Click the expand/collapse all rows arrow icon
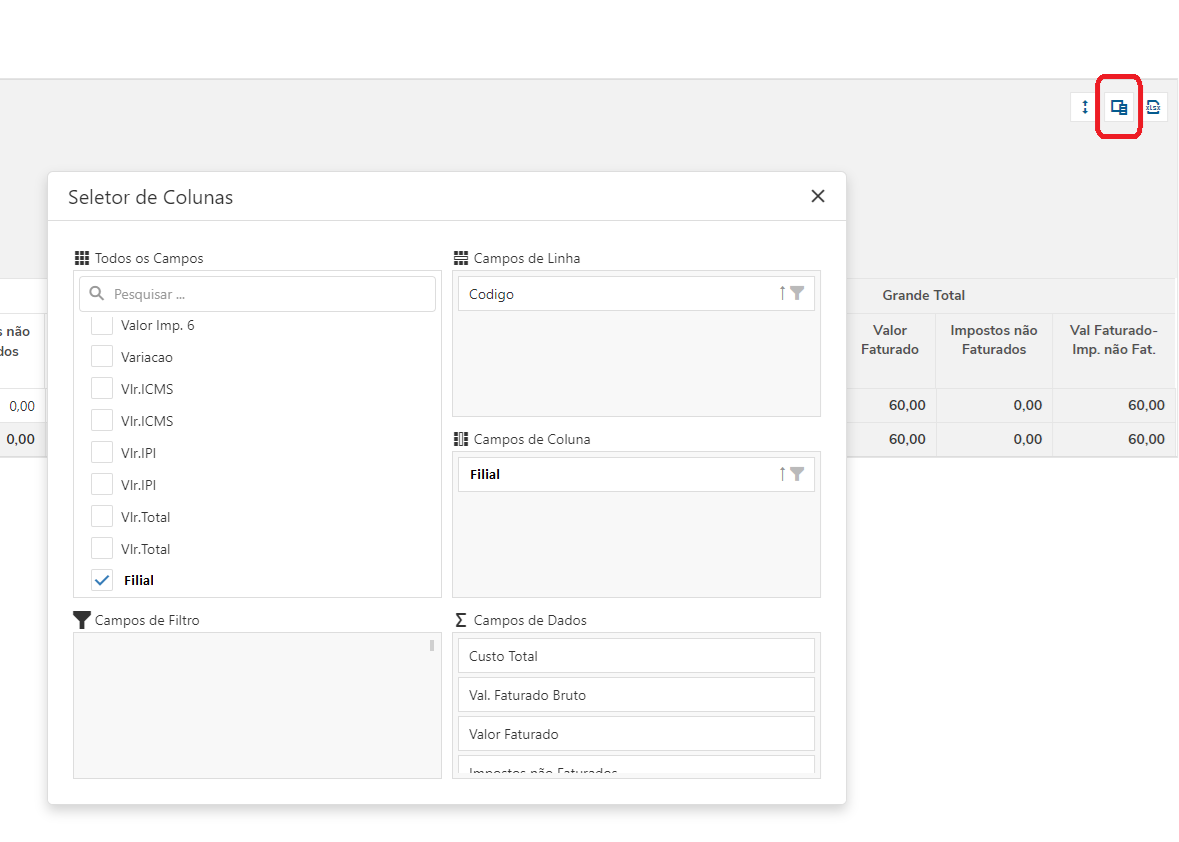 coord(1085,107)
